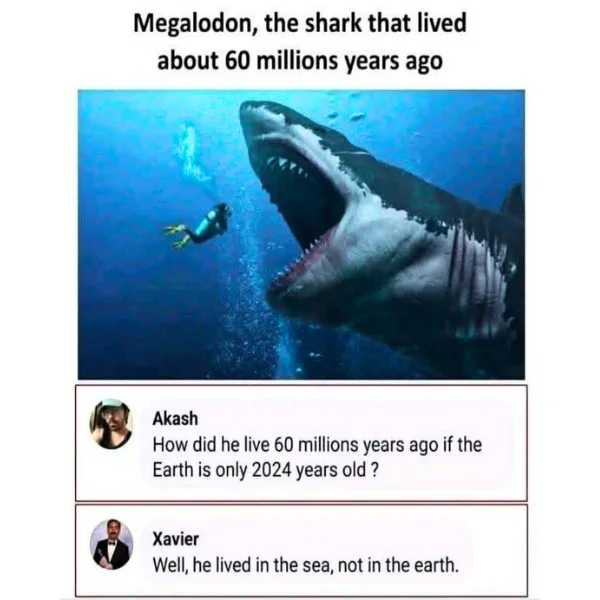Viewport: 600px width, 600px height.
Task: Click the headline line about 60 millions years
Action: 300,61
